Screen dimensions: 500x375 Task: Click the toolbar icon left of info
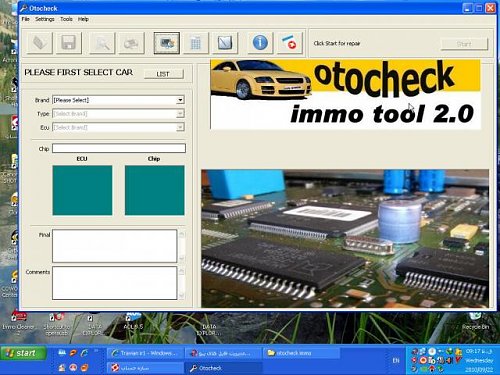pos(225,43)
